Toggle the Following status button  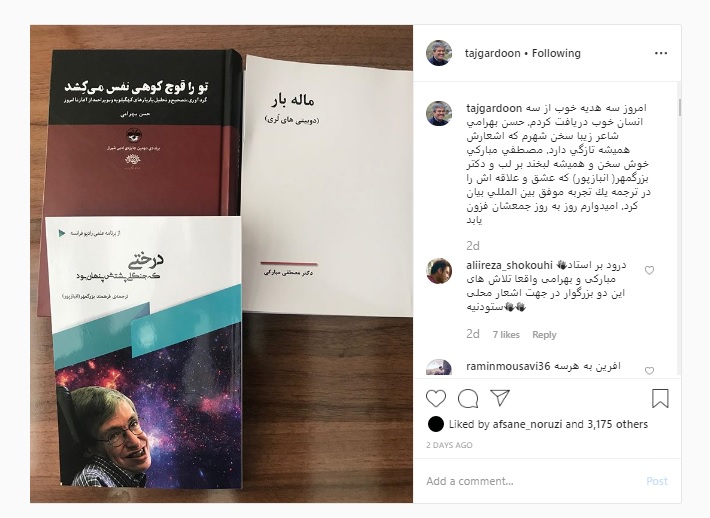point(556,53)
